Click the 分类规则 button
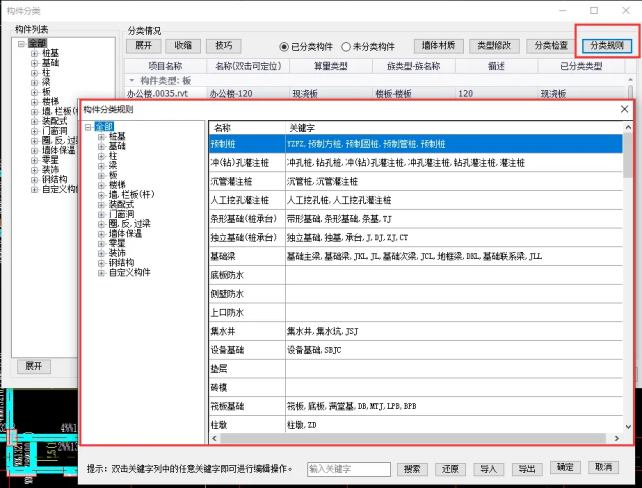 pos(605,46)
